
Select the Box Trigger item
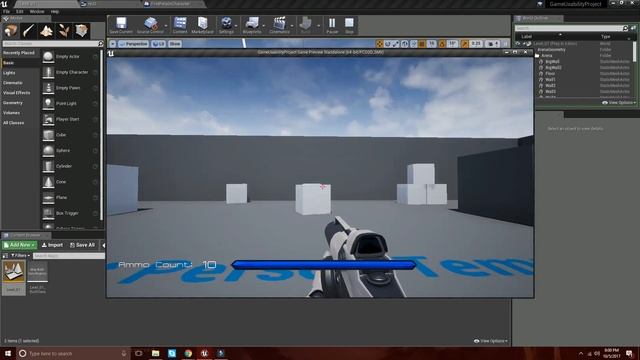[x=71, y=213]
